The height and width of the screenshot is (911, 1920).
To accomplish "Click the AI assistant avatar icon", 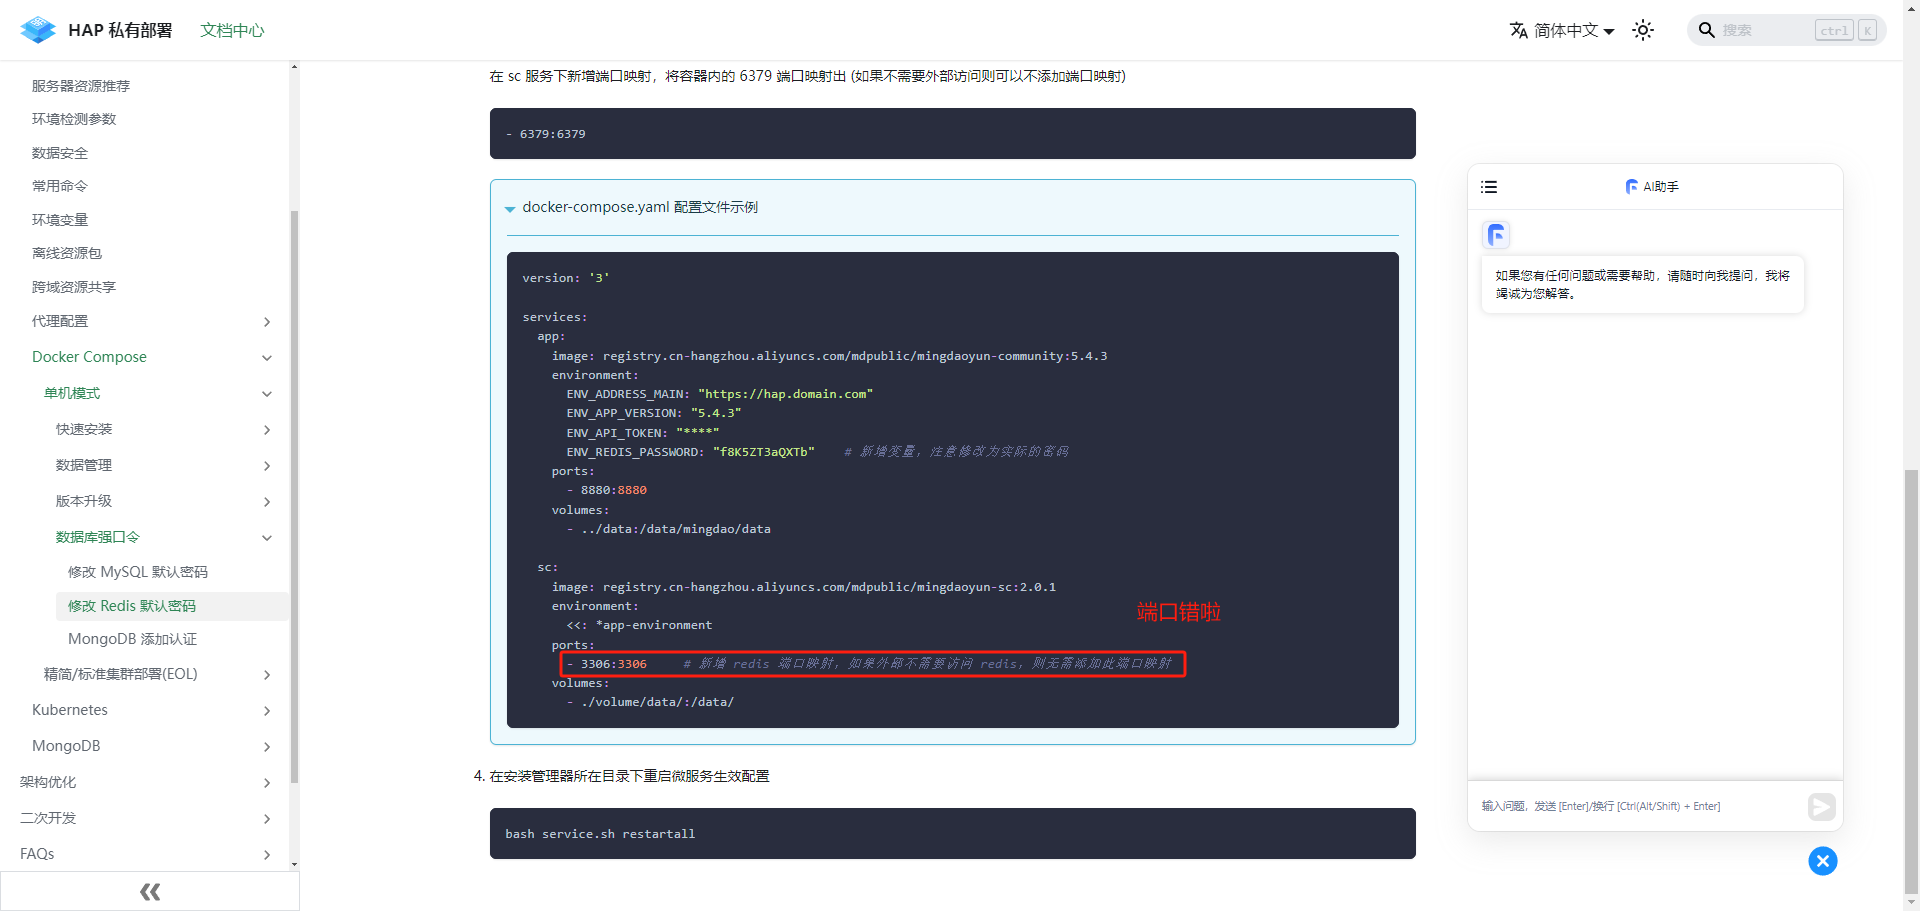I will pyautogui.click(x=1496, y=235).
